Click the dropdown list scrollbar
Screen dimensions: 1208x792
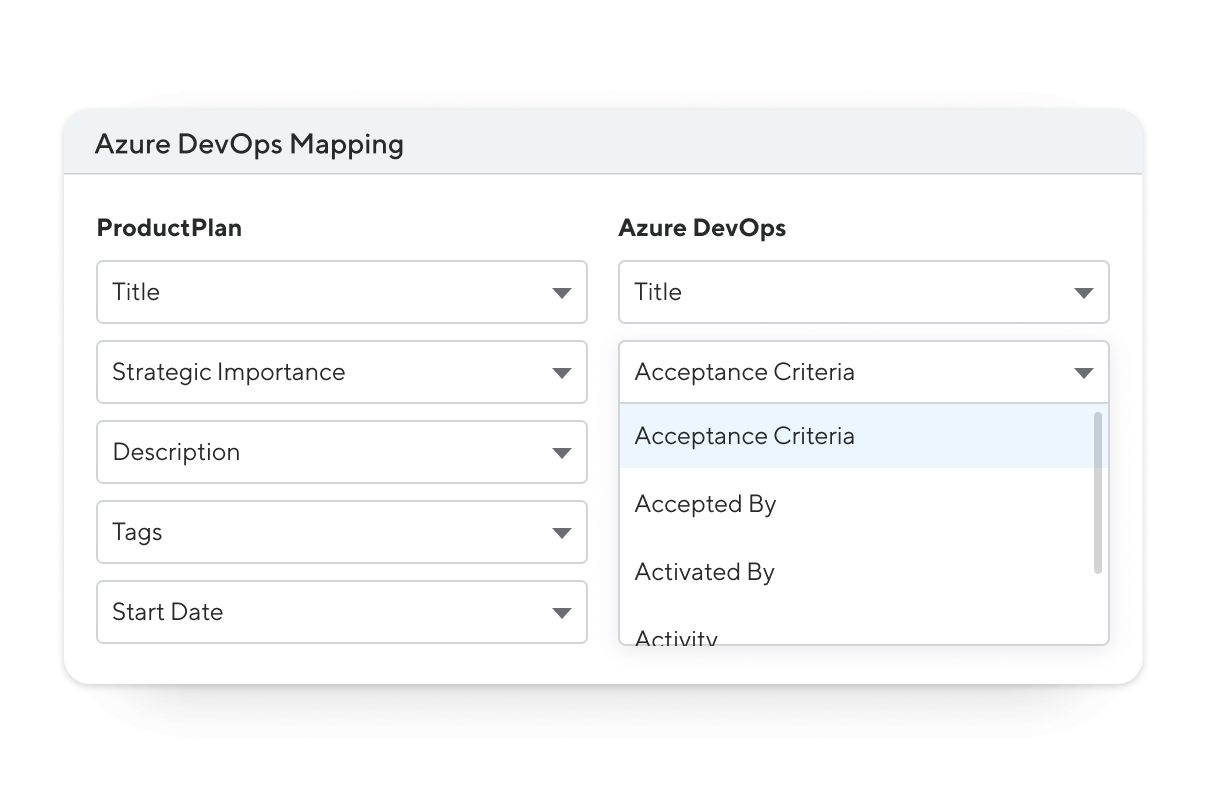point(1098,492)
